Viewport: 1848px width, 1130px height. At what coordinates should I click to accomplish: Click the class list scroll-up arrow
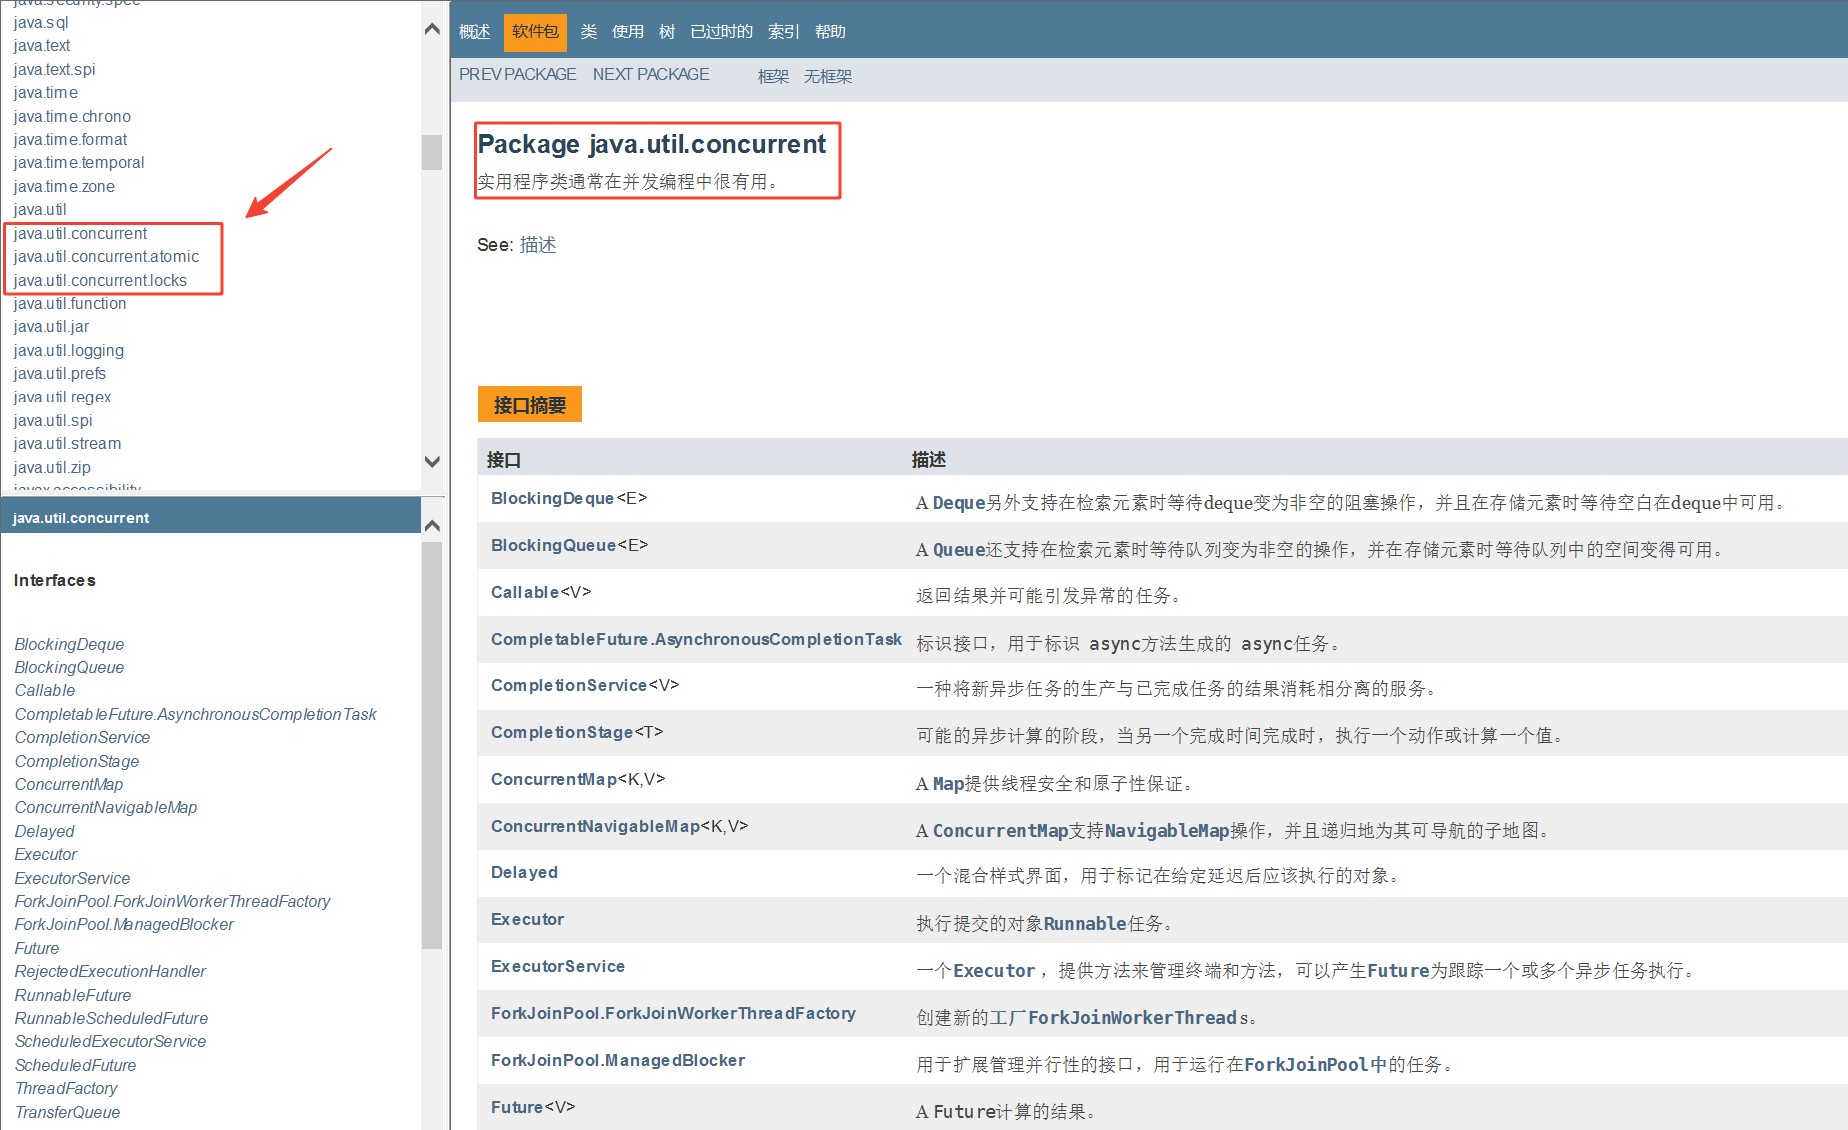pos(432,525)
